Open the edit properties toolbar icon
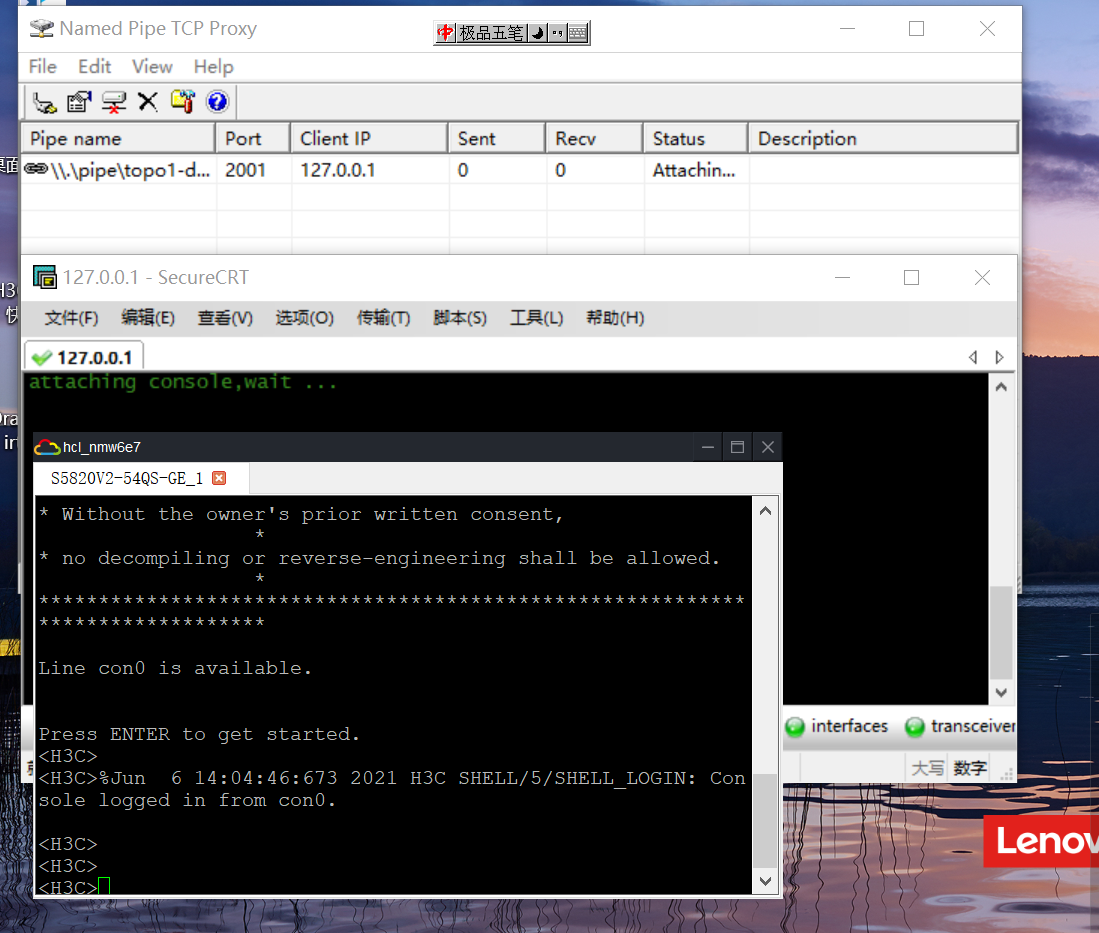The height and width of the screenshot is (933, 1099). coord(78,102)
